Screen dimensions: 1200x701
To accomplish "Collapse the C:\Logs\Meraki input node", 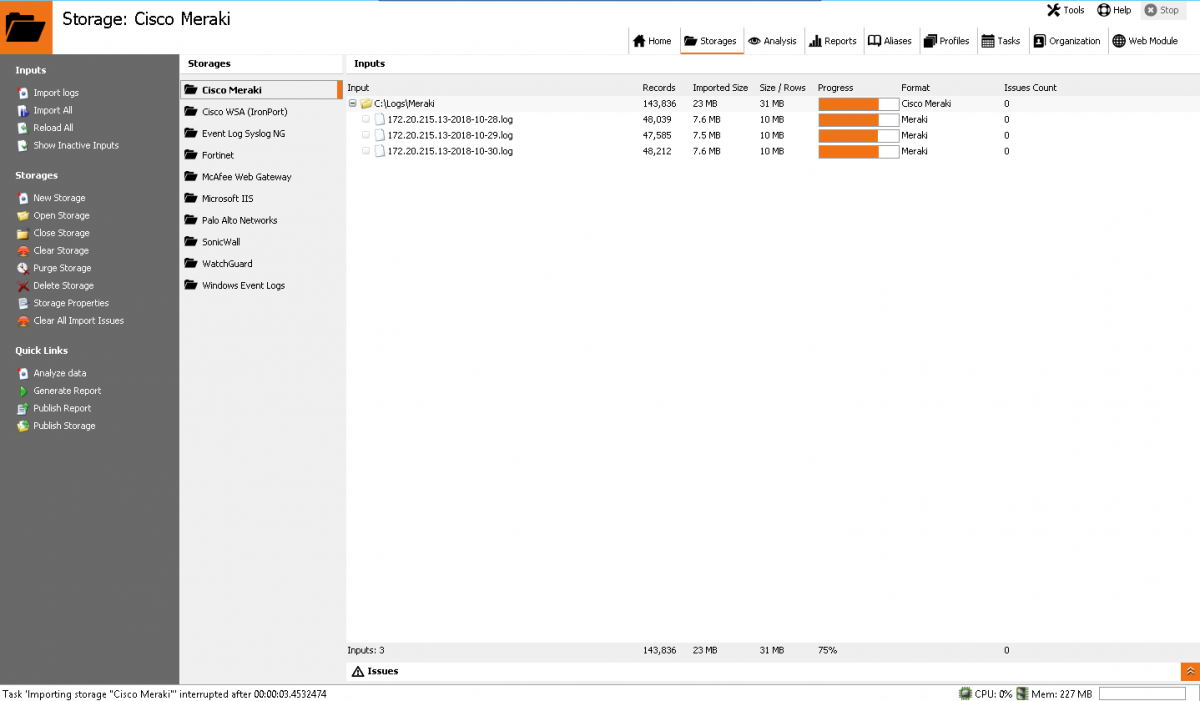I will pos(352,103).
